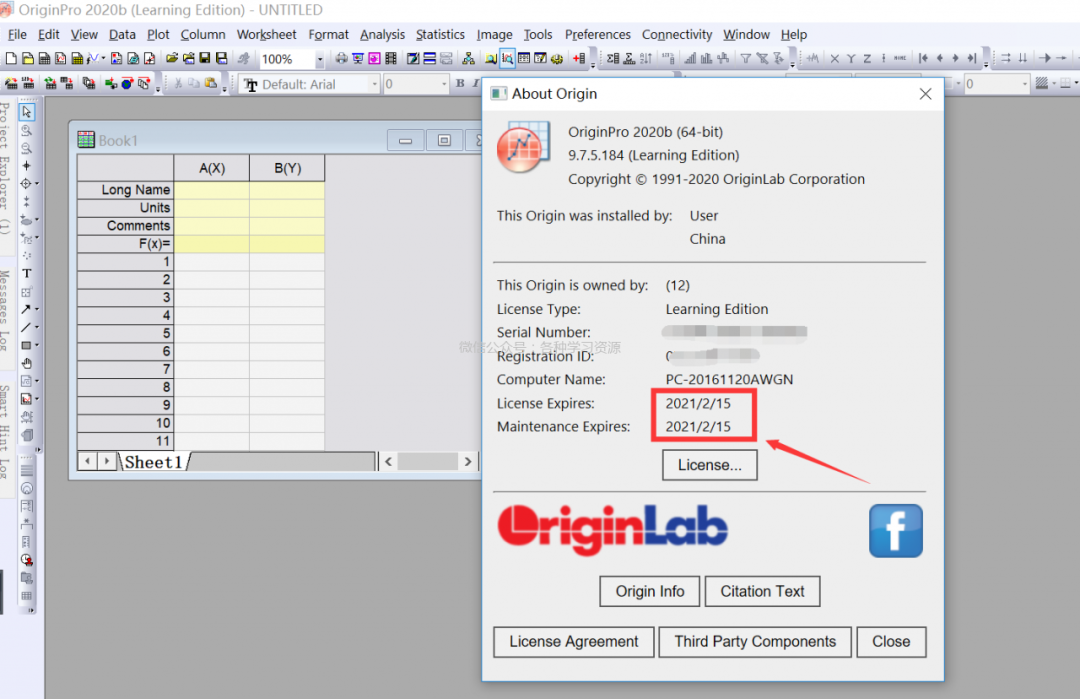Click the Sort worksheet icon
The width and height of the screenshot is (1080, 699).
point(646,59)
